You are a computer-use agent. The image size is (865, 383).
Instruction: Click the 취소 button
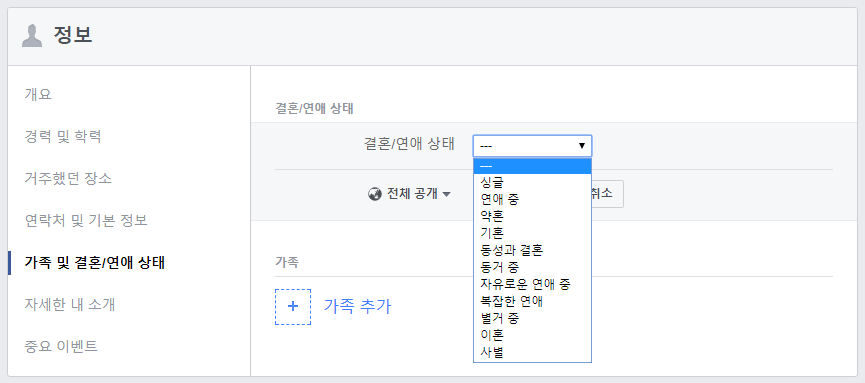[606, 194]
